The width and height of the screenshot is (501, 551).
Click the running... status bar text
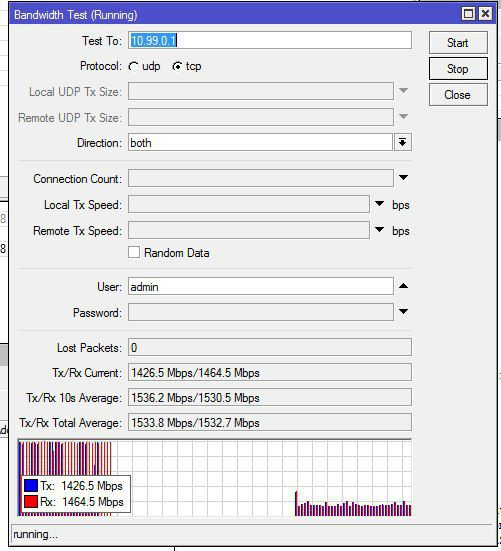(x=35, y=534)
